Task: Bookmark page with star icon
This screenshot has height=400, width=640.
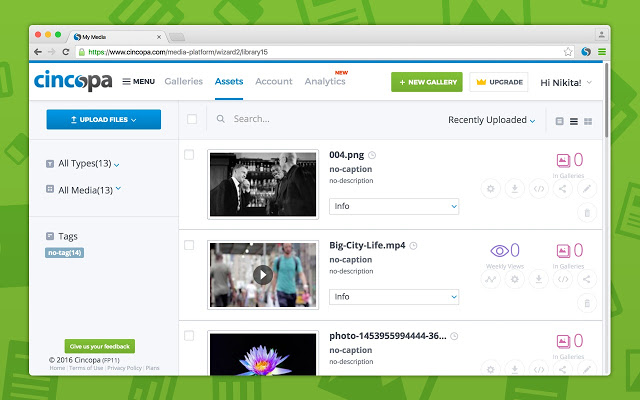Action: click(x=568, y=52)
